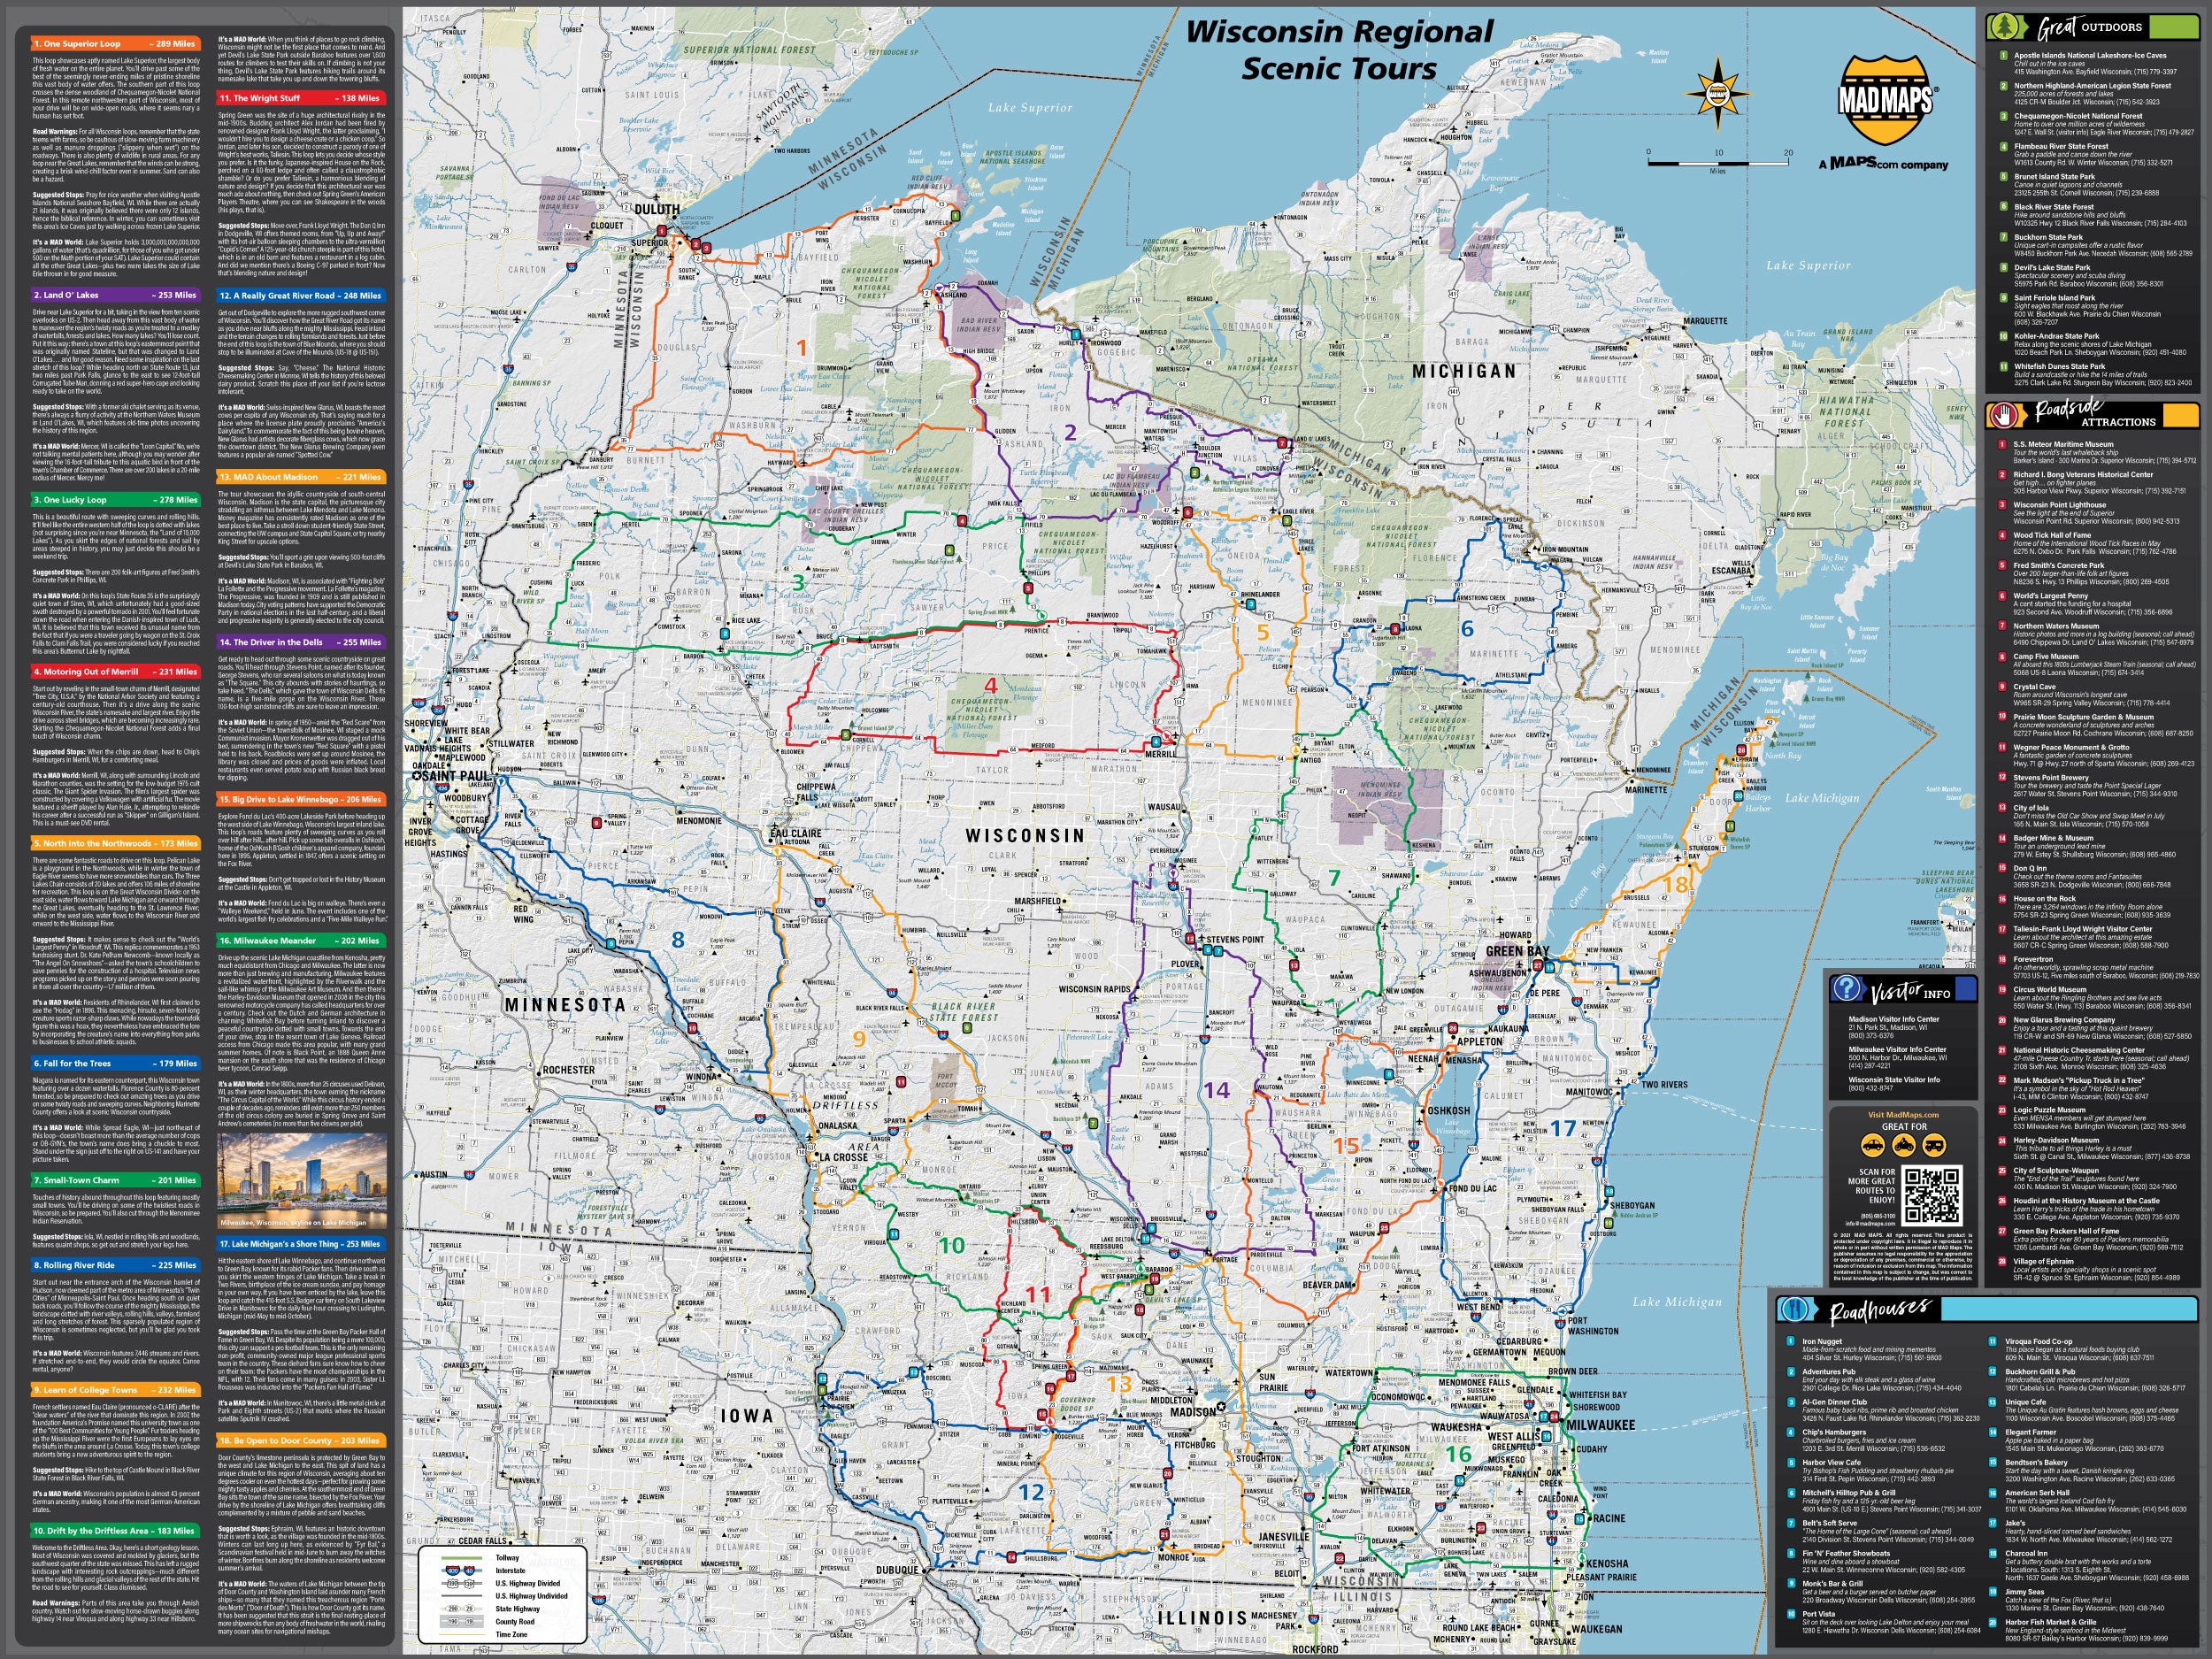The height and width of the screenshot is (1659, 2212).
Task: Click the Roadhouses fork and knife icon
Action: click(x=1796, y=1310)
